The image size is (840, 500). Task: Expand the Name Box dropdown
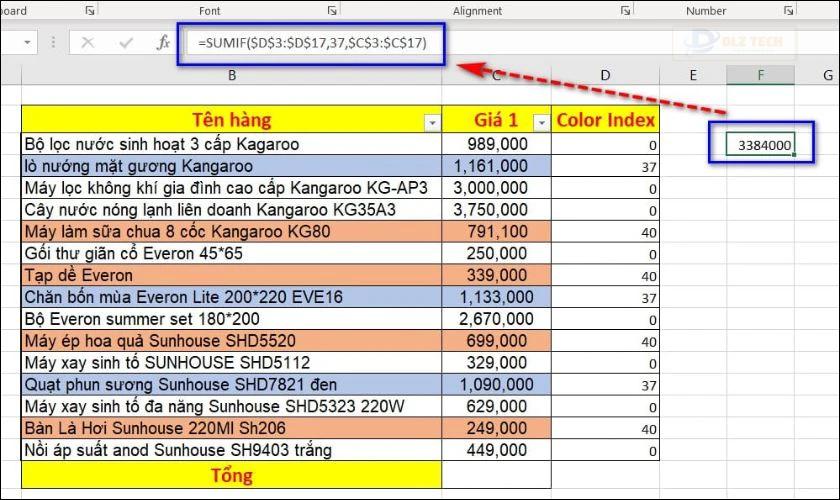click(27, 42)
